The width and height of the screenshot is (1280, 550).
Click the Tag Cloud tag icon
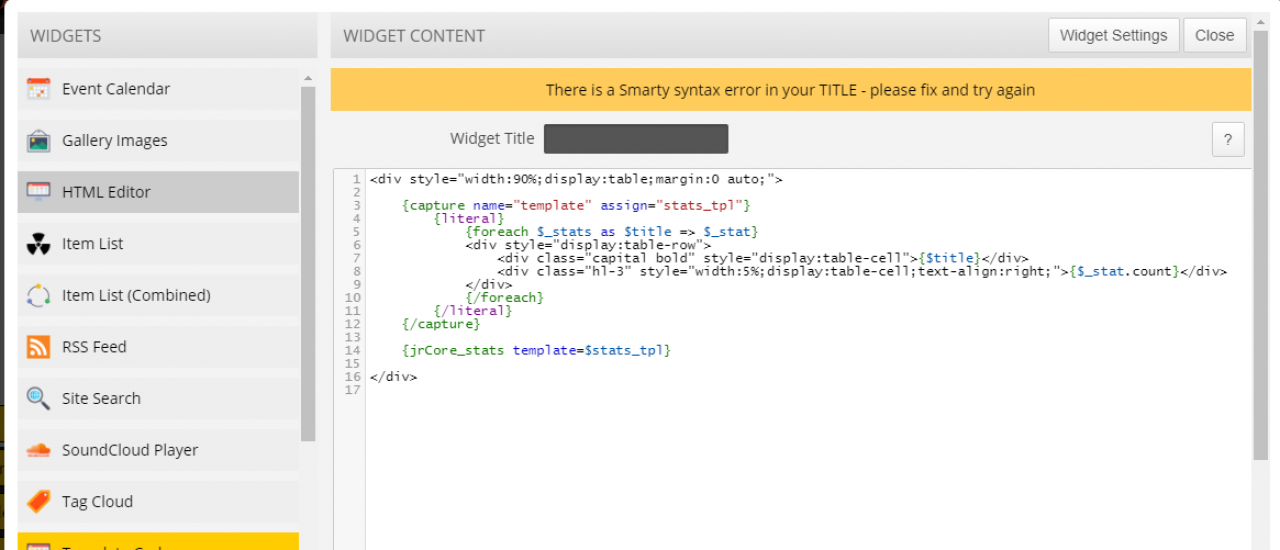pos(39,501)
